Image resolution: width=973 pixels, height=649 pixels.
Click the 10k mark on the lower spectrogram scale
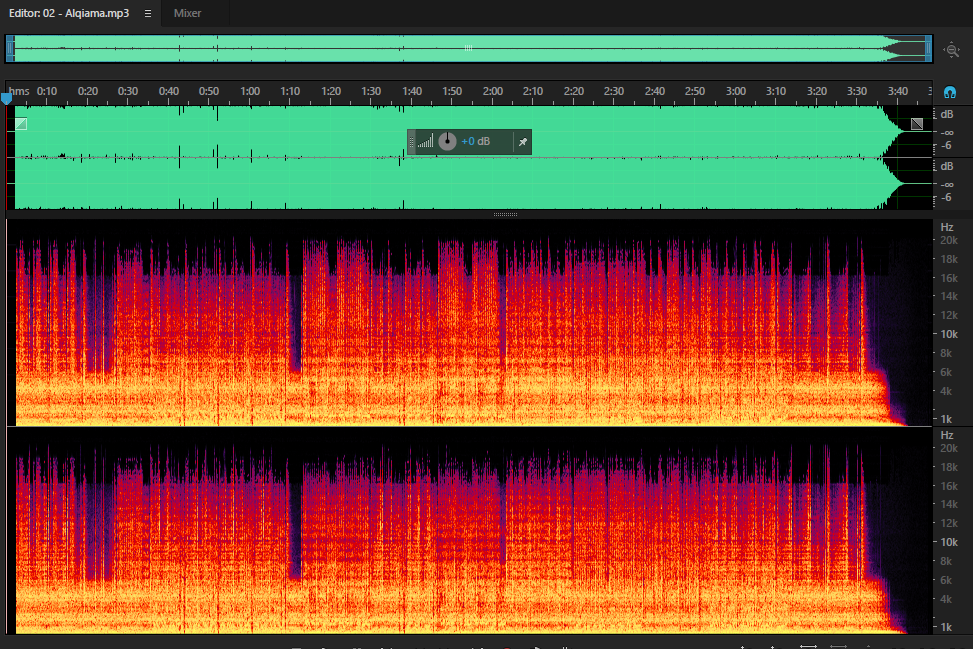pos(949,542)
